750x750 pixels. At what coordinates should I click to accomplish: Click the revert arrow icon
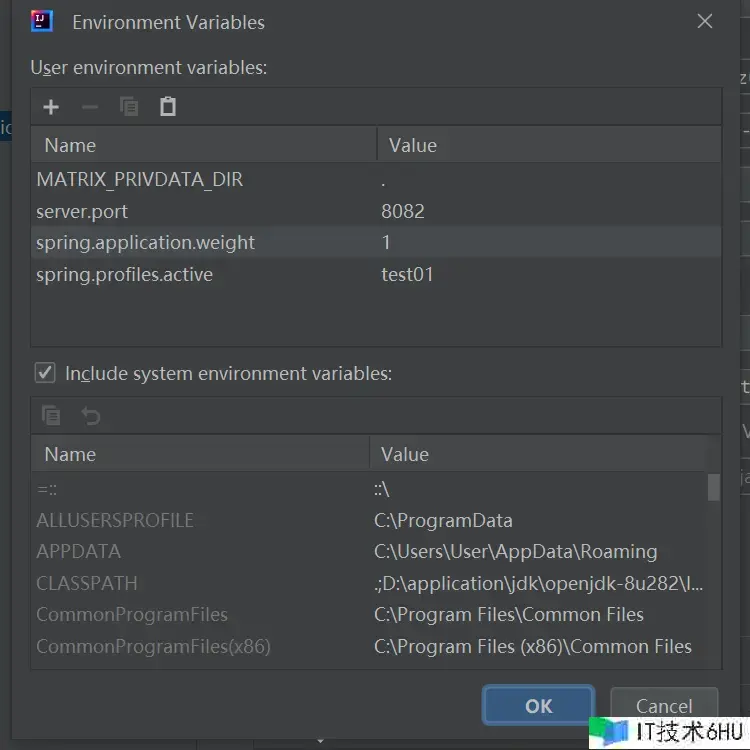(91, 416)
